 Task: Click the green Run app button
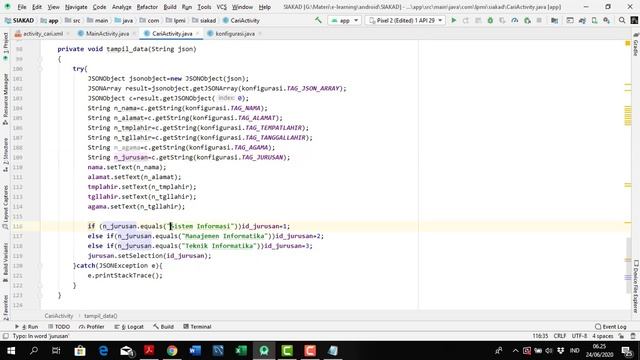(x=453, y=20)
